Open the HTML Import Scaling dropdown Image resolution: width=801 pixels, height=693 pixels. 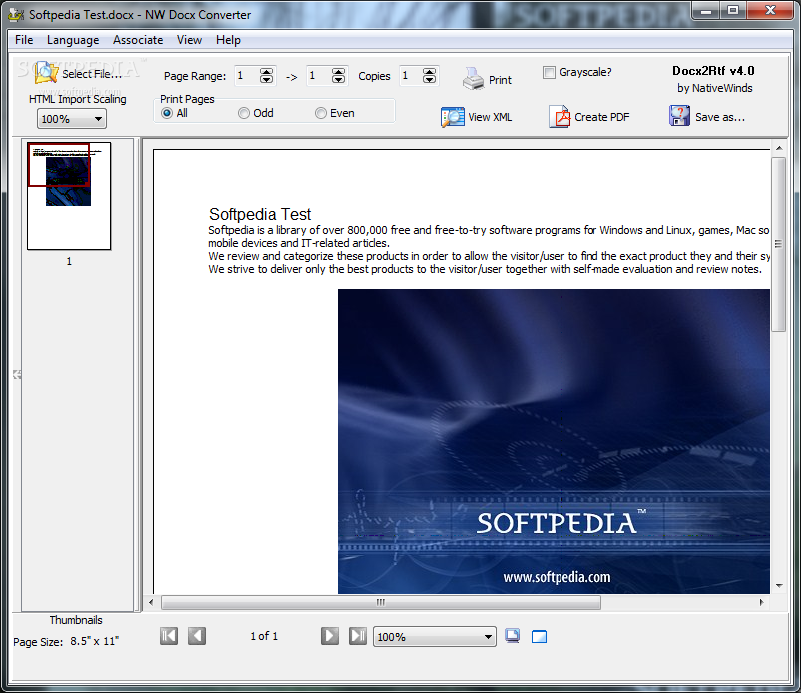coord(72,119)
